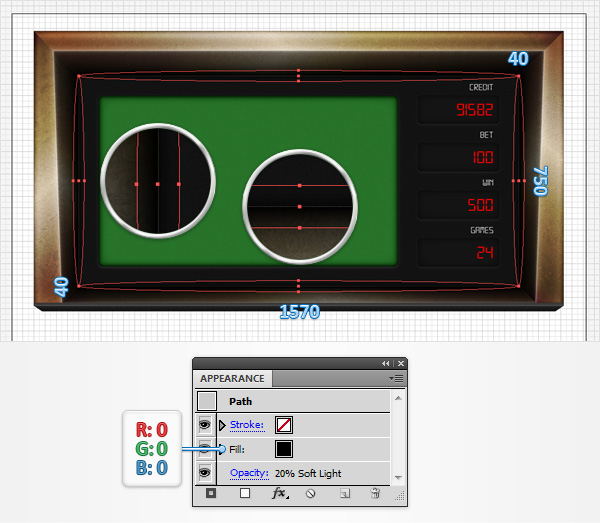The height and width of the screenshot is (523, 600).
Task: Click Duplicate Selected Item icon
Action: click(345, 494)
